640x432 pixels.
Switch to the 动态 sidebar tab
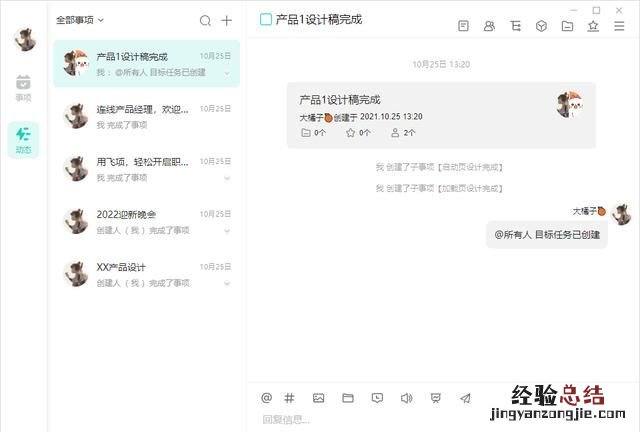[23, 139]
